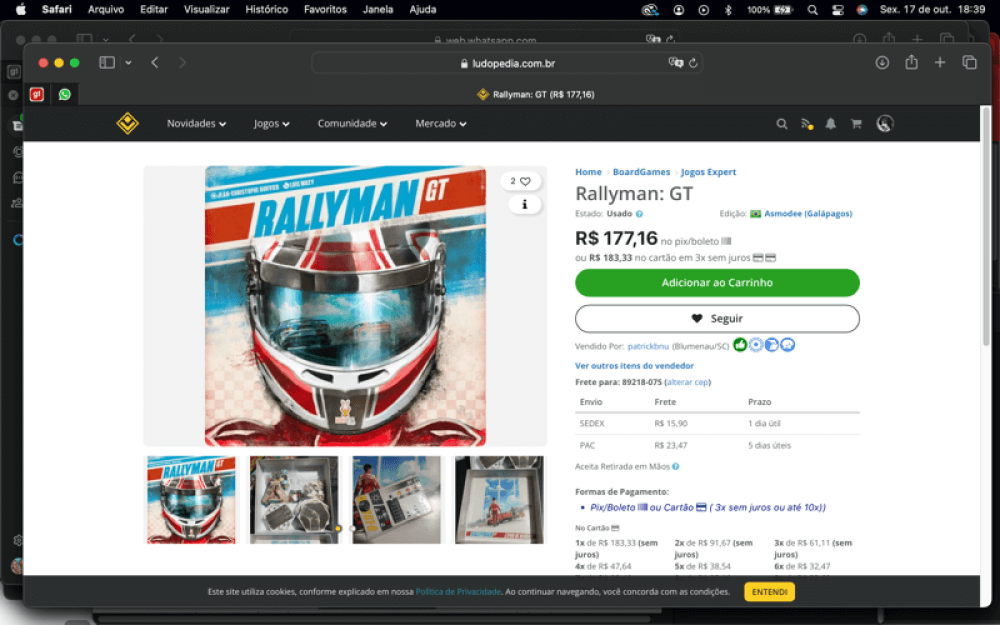1000x625 pixels.
Task: Open the pinned WhatsApp tab icon
Action: 65,94
